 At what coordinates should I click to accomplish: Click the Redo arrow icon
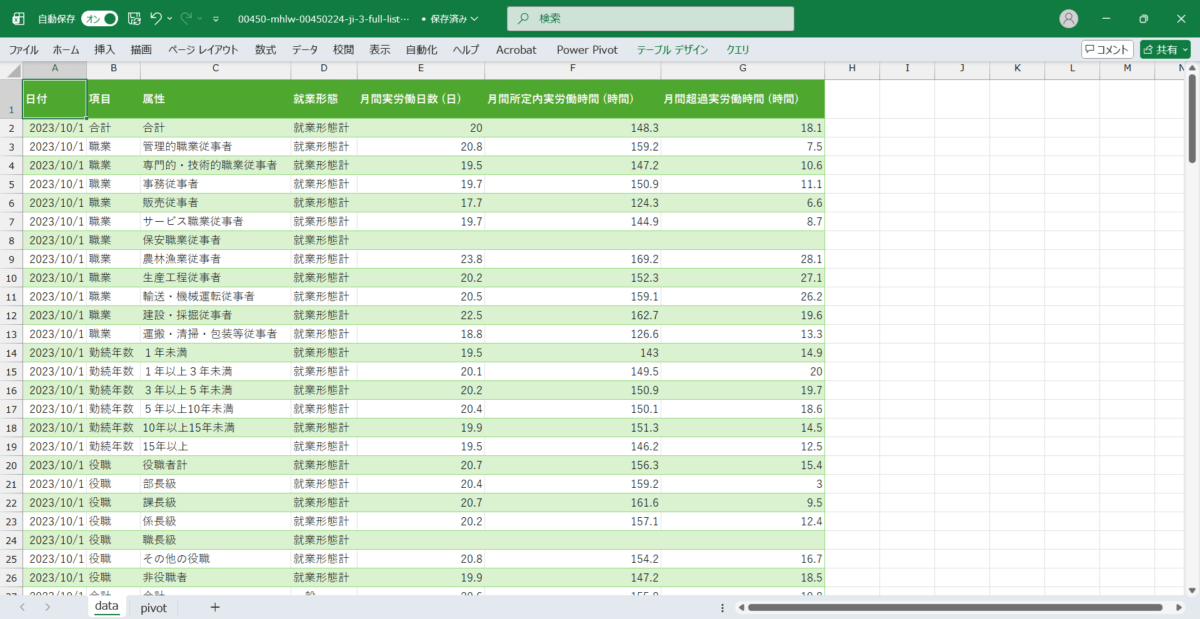point(186,19)
